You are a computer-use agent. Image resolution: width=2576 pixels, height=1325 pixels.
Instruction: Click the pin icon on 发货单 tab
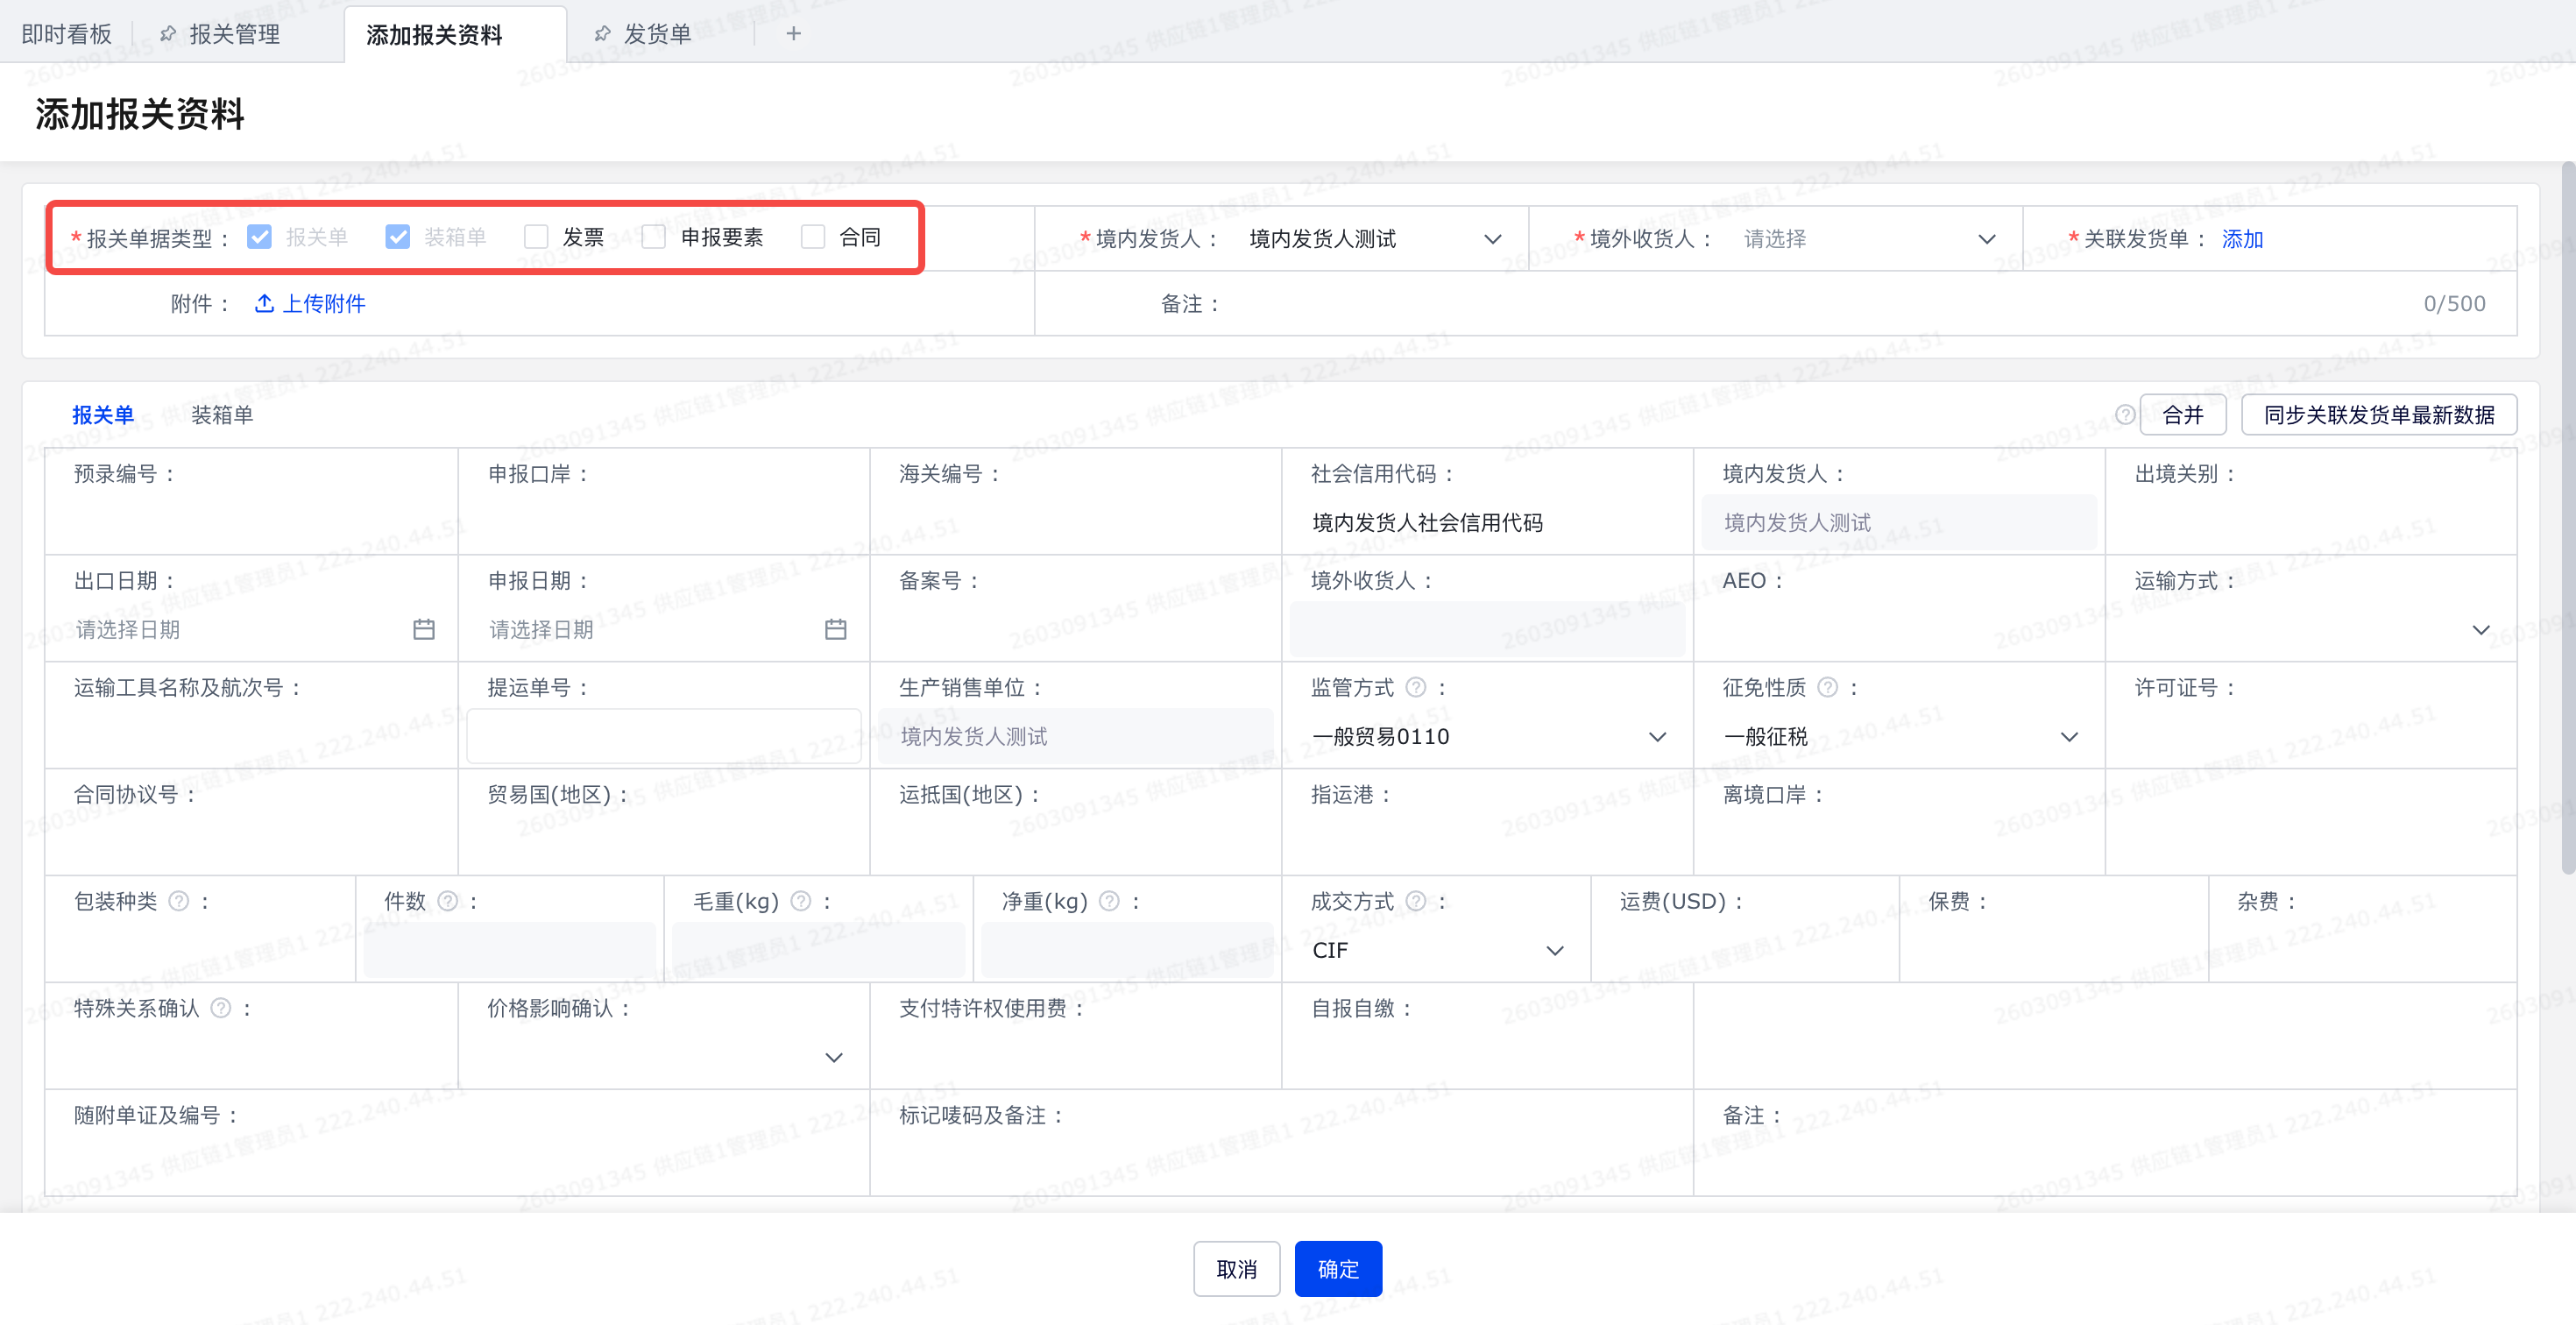[602, 34]
